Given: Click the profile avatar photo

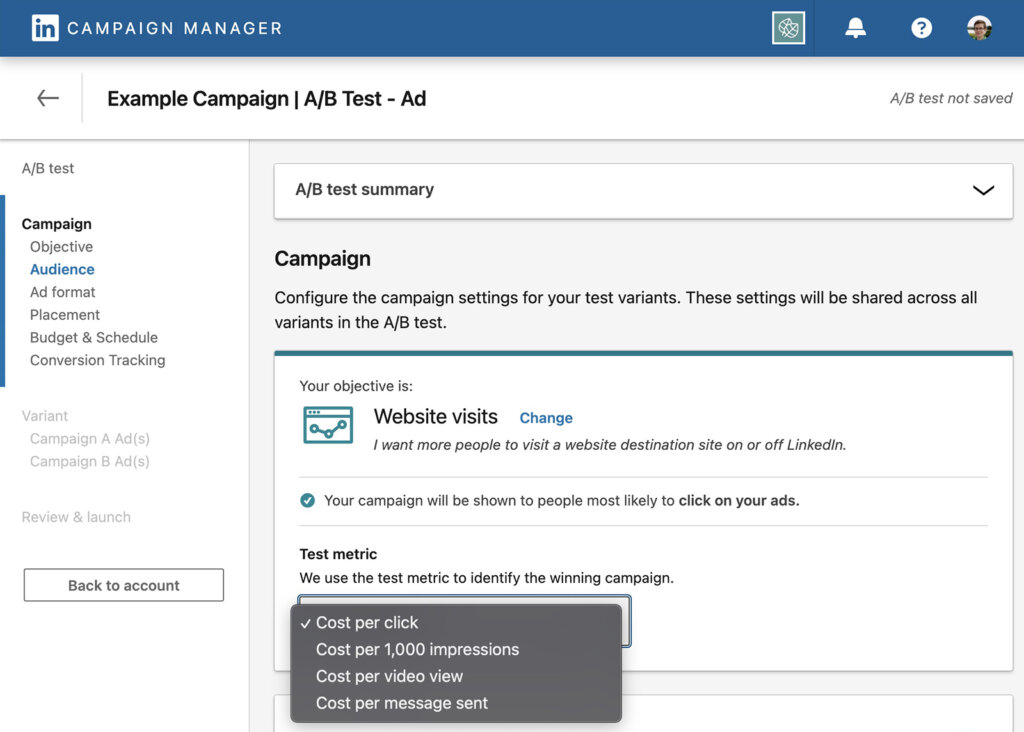Looking at the screenshot, I should point(978,28).
